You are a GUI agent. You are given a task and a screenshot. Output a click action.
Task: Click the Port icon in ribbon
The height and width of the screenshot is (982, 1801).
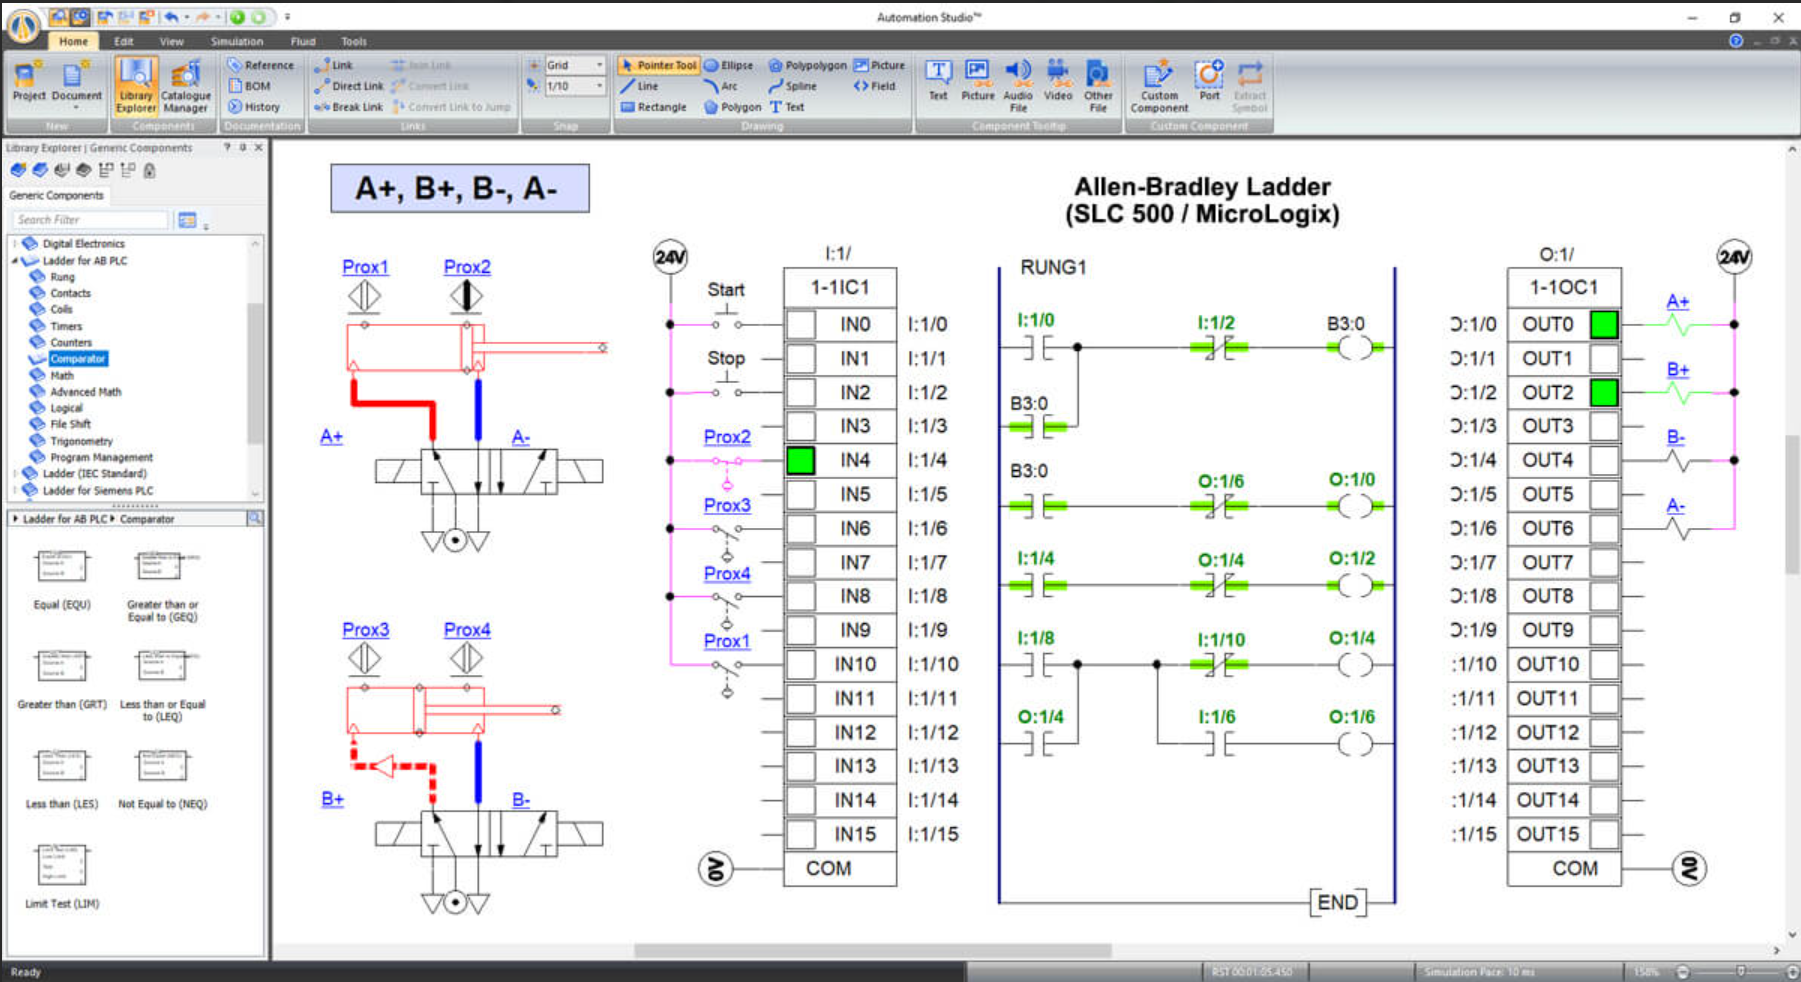pyautogui.click(x=1209, y=80)
